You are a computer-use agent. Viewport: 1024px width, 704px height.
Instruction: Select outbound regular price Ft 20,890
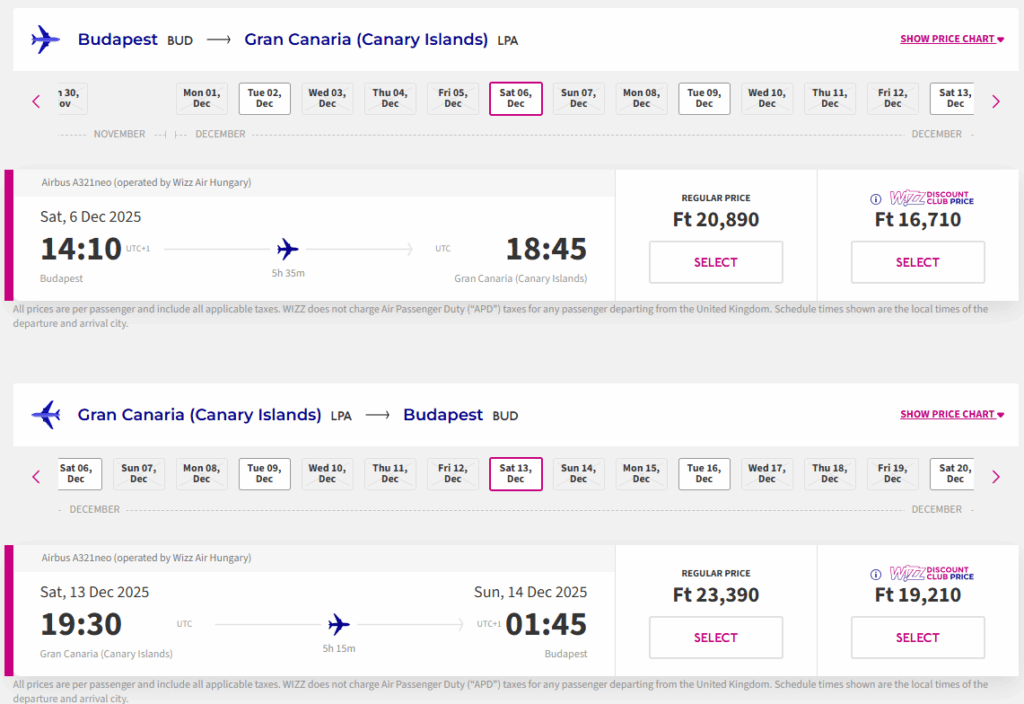715,262
